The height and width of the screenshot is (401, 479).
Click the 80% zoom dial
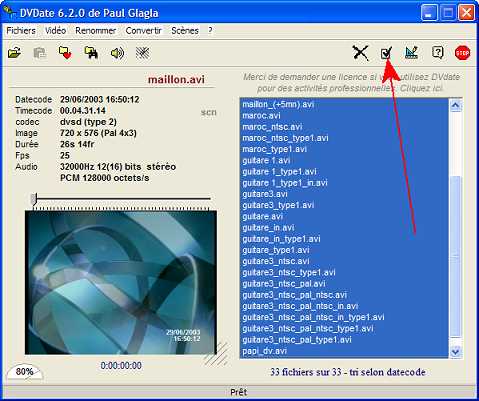tap(25, 372)
